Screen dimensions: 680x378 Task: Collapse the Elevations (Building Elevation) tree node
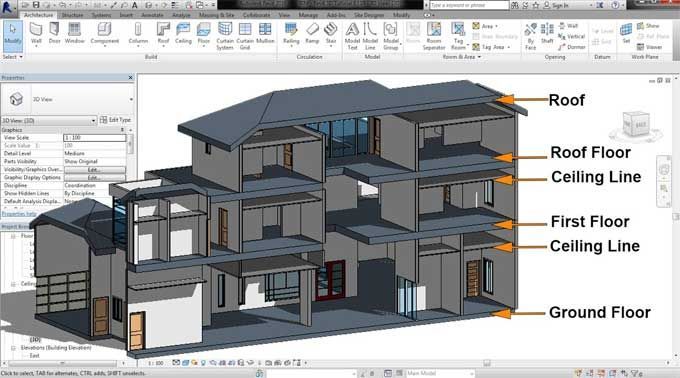click(13, 348)
